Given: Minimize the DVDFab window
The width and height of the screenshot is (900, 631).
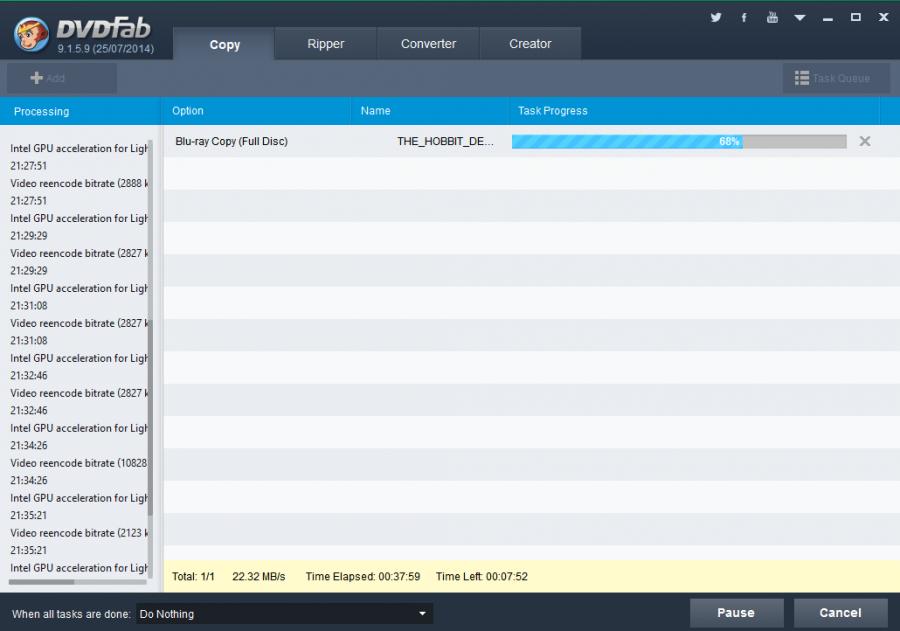Looking at the screenshot, I should pos(827,19).
